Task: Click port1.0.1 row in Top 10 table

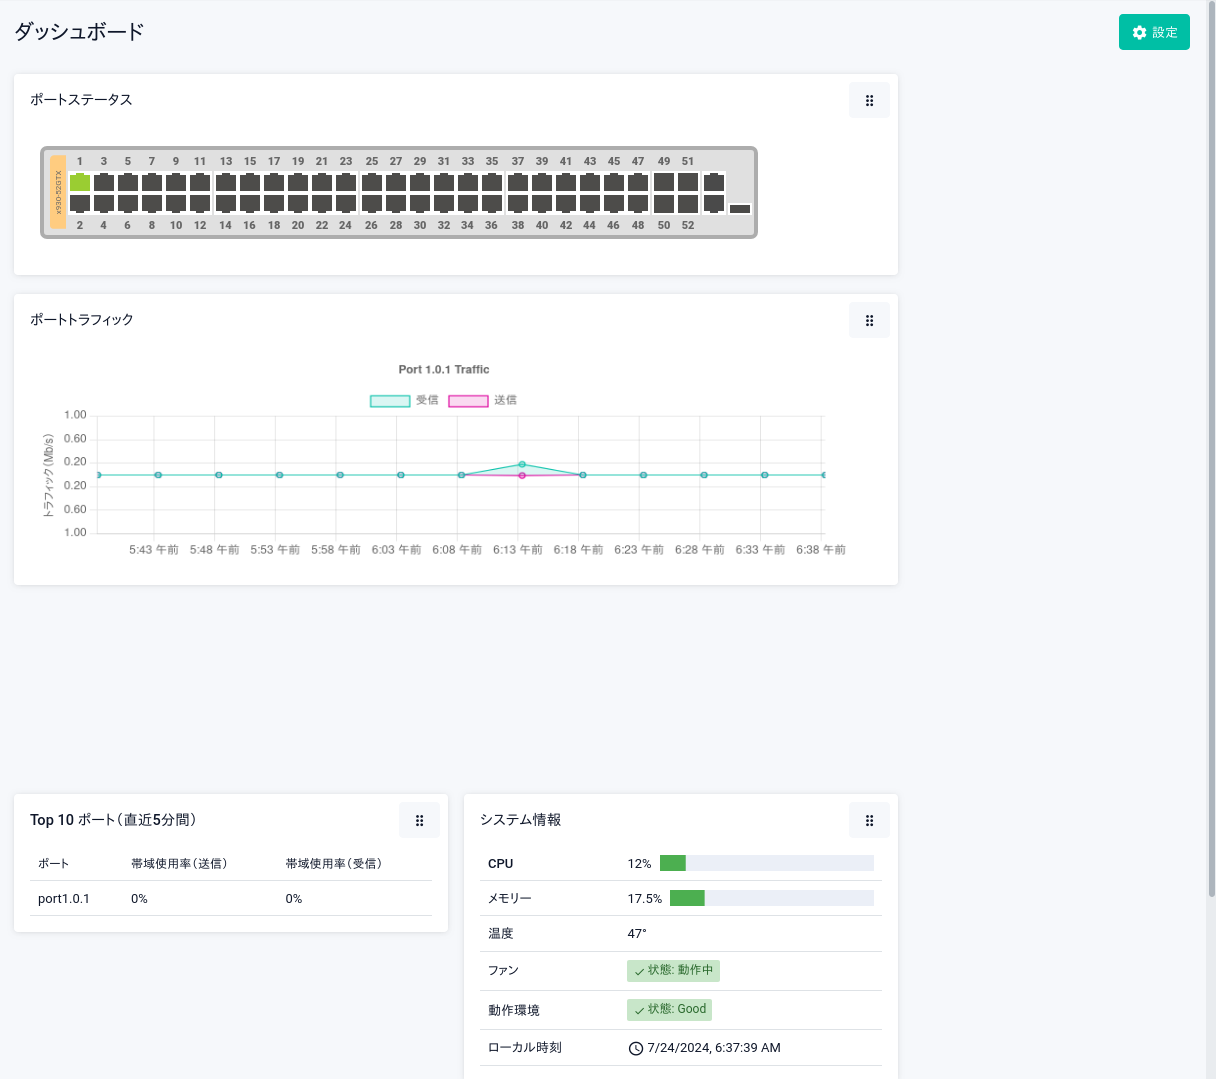Action: pyautogui.click(x=64, y=899)
